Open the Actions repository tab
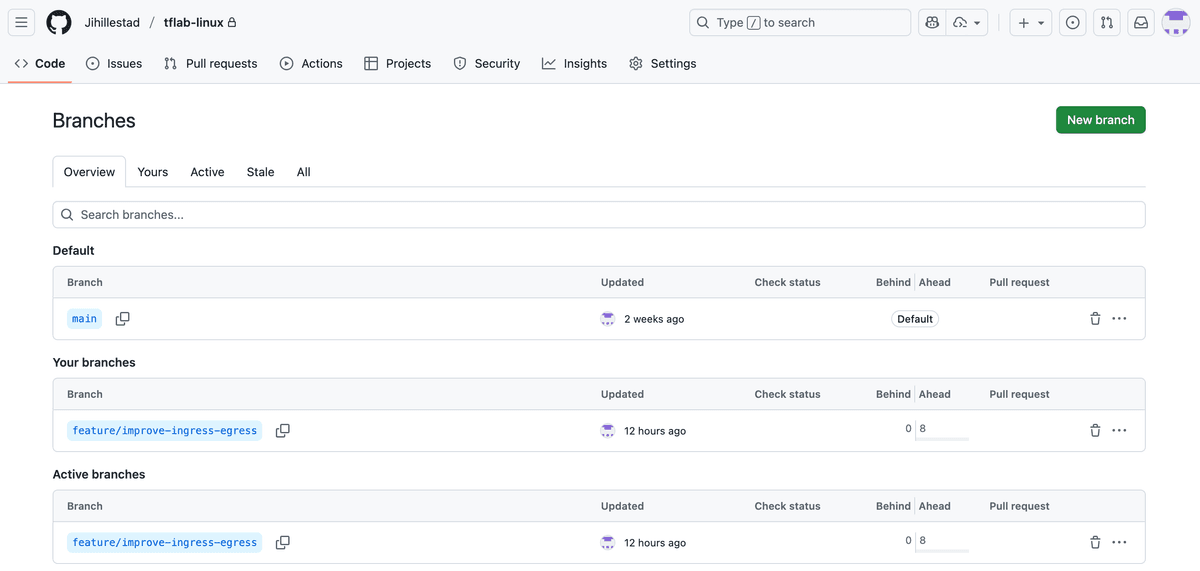The width and height of the screenshot is (1200, 571). [311, 63]
